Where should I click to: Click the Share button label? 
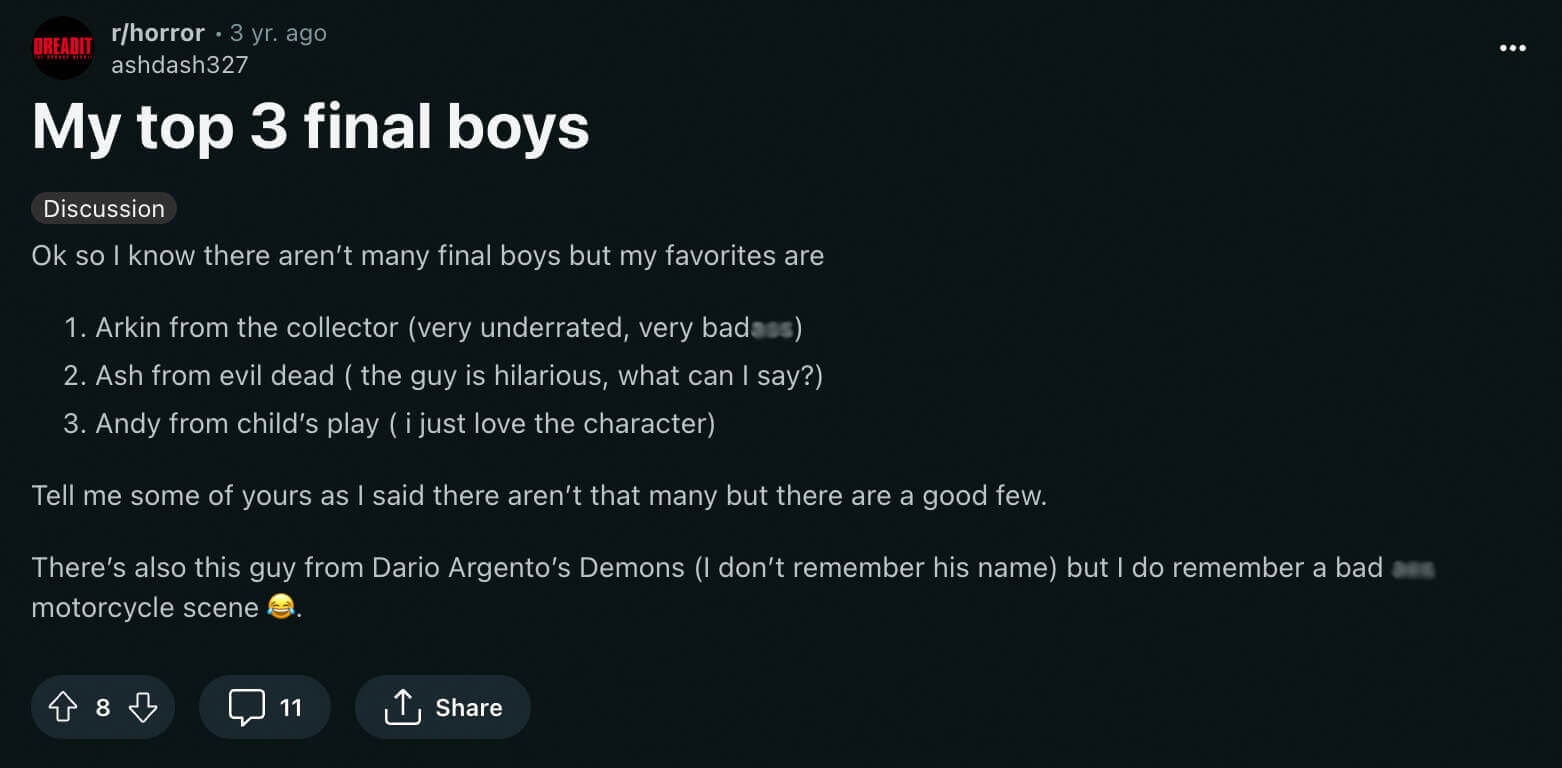pos(468,707)
